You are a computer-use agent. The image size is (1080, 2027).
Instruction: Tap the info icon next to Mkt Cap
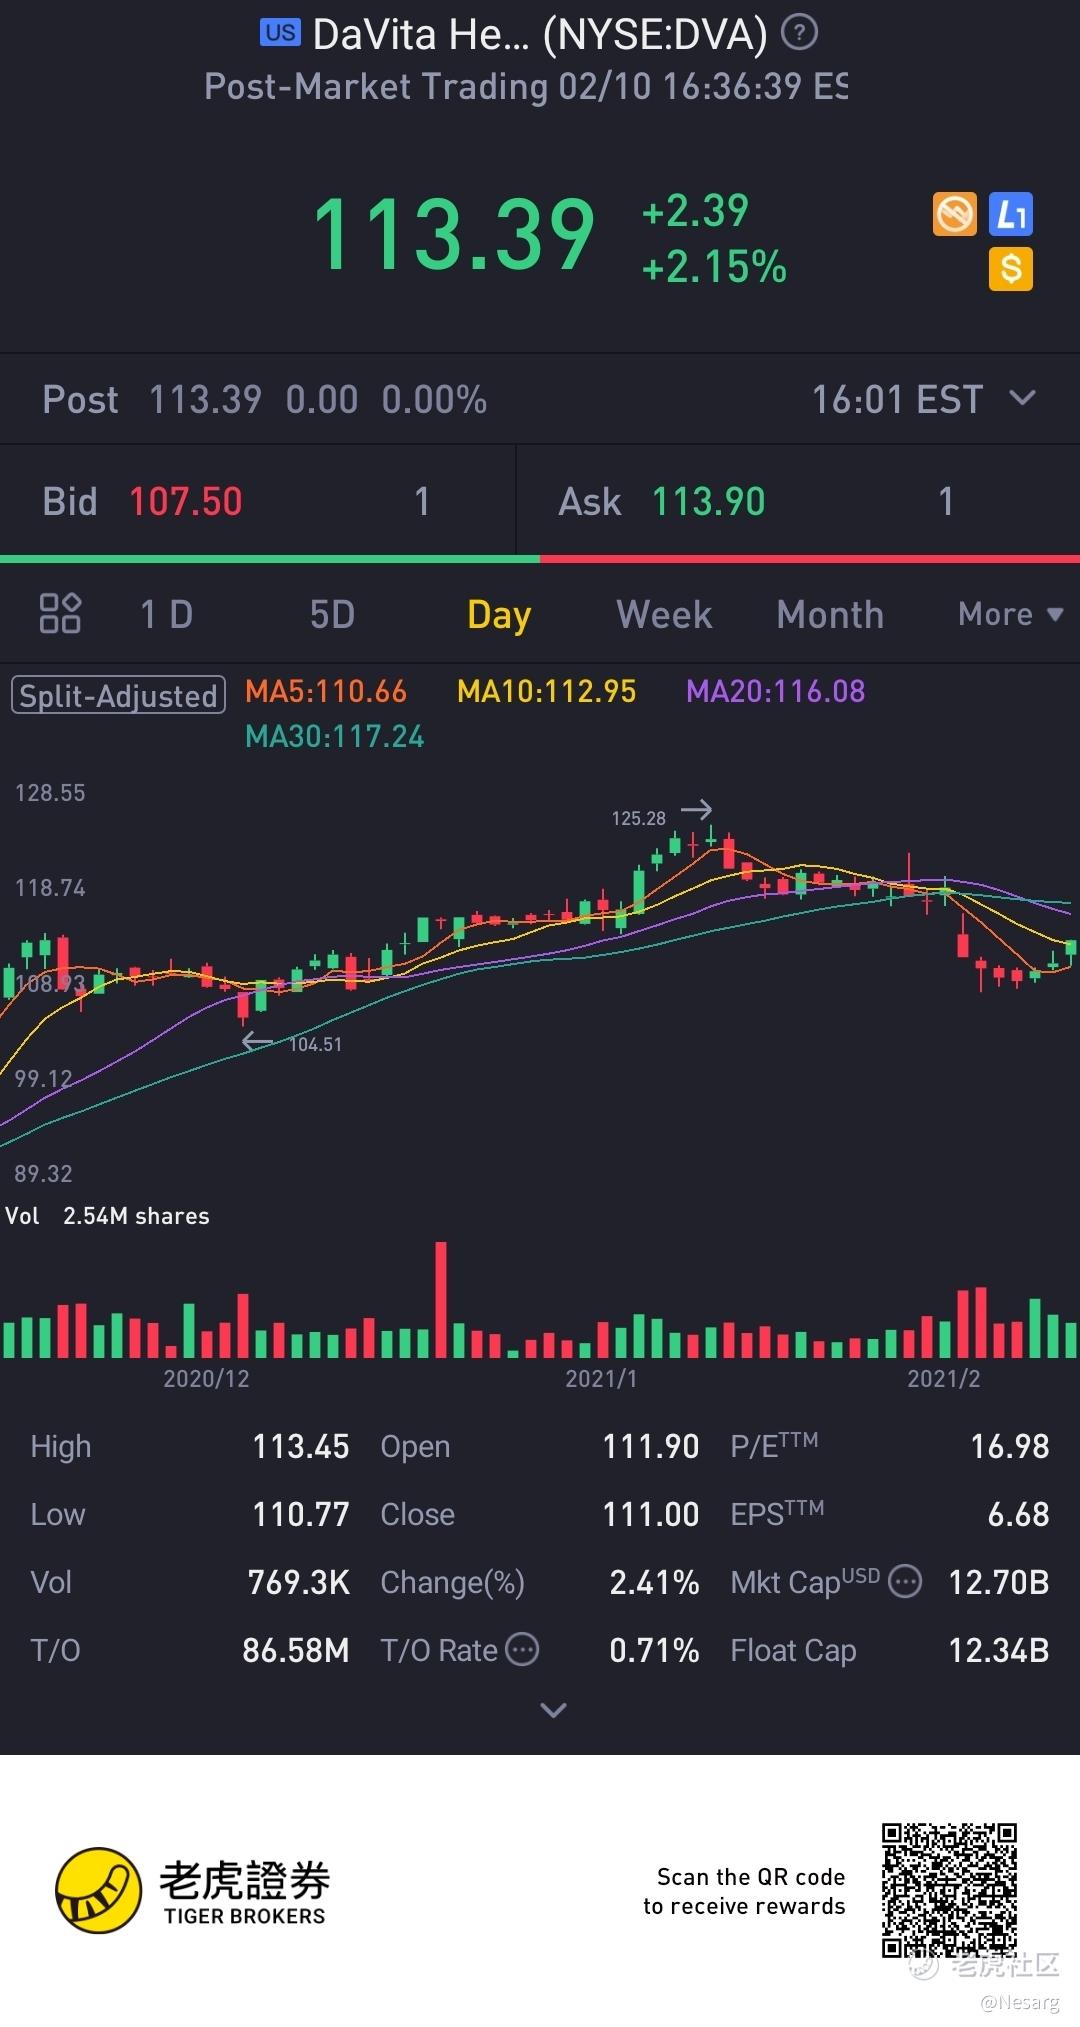(x=905, y=1581)
